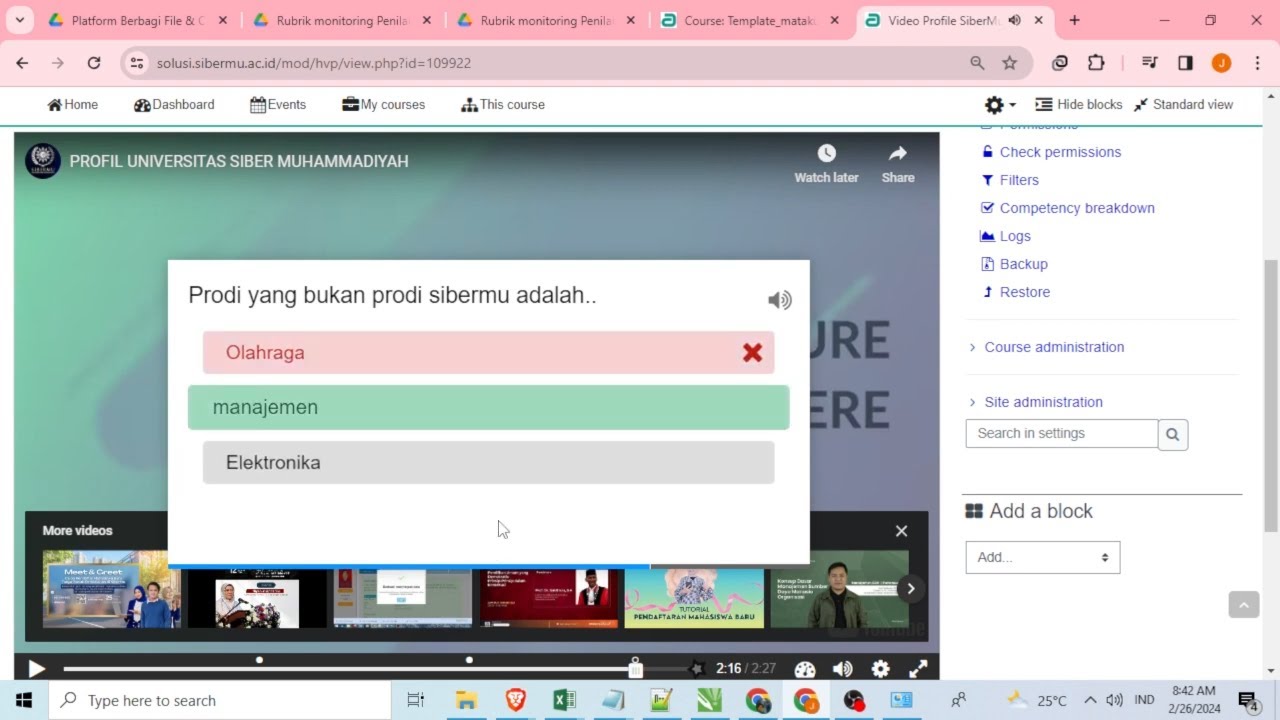
Task: Show next videos with right arrow
Action: point(910,588)
